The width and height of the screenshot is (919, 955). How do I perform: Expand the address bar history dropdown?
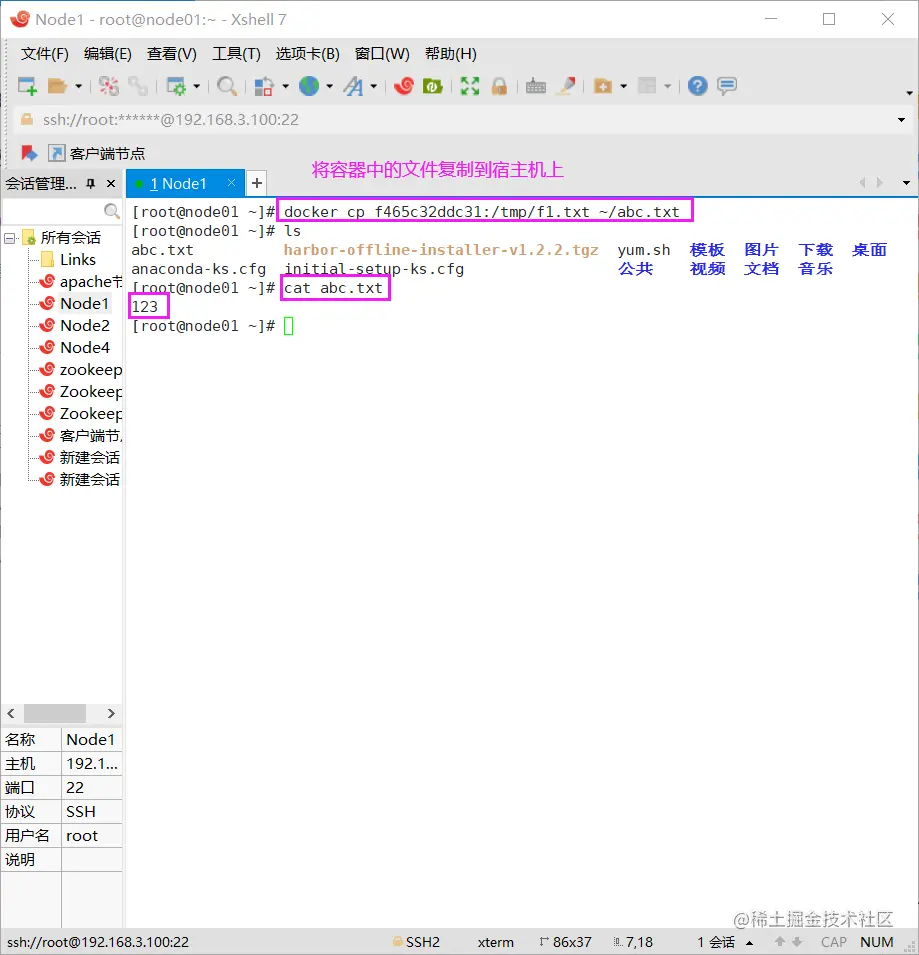(x=901, y=120)
